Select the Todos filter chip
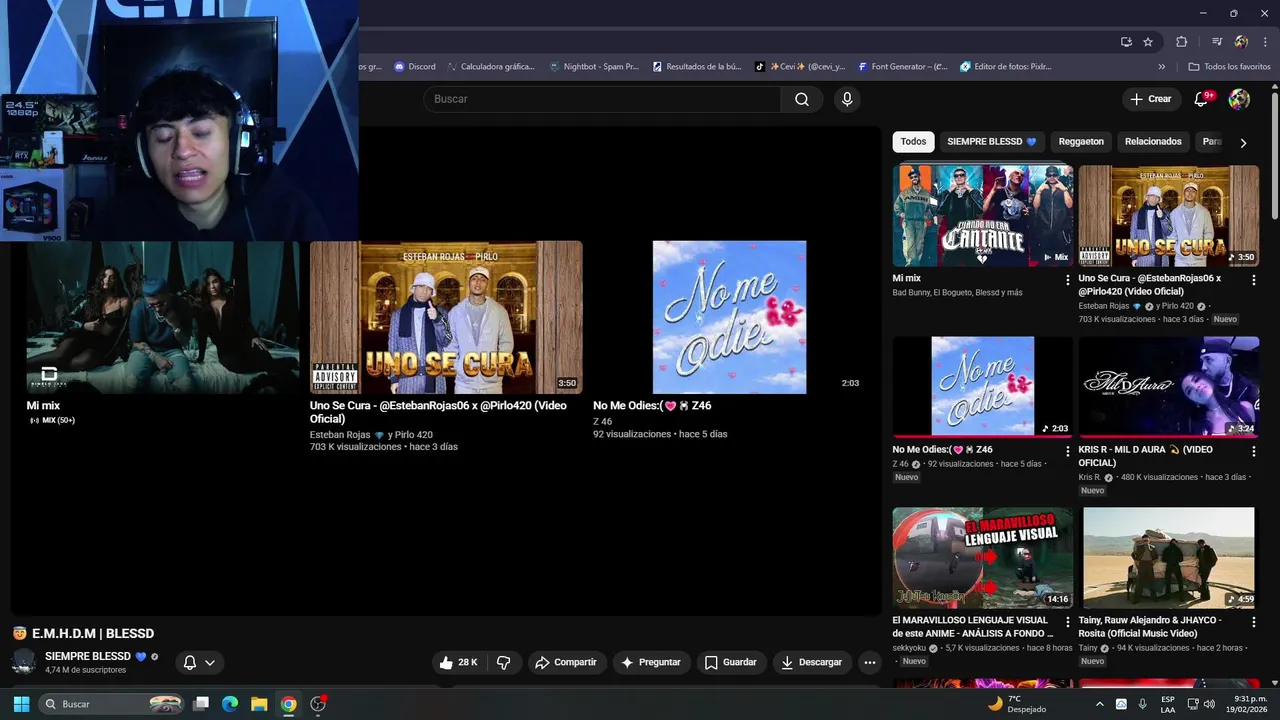This screenshot has width=1280, height=720. point(913,142)
